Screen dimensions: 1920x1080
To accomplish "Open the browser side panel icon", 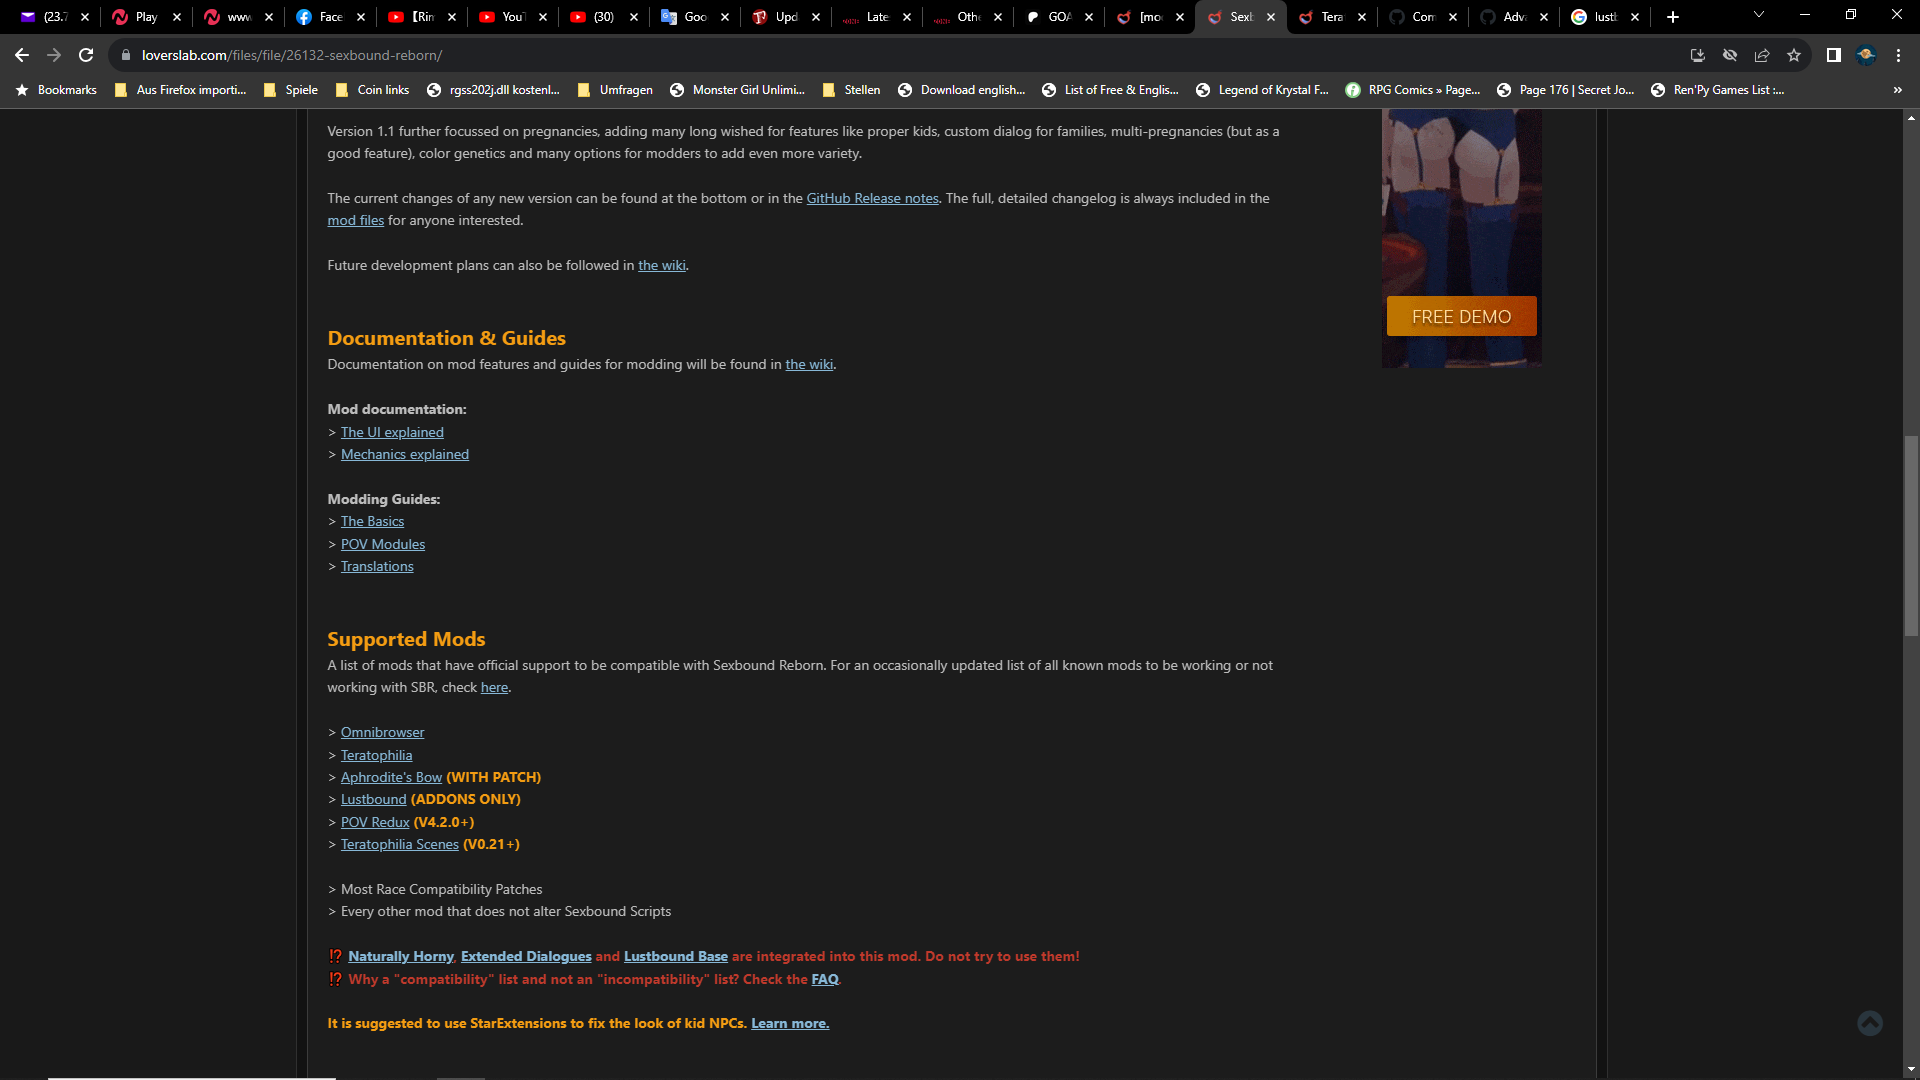I will tap(1833, 55).
